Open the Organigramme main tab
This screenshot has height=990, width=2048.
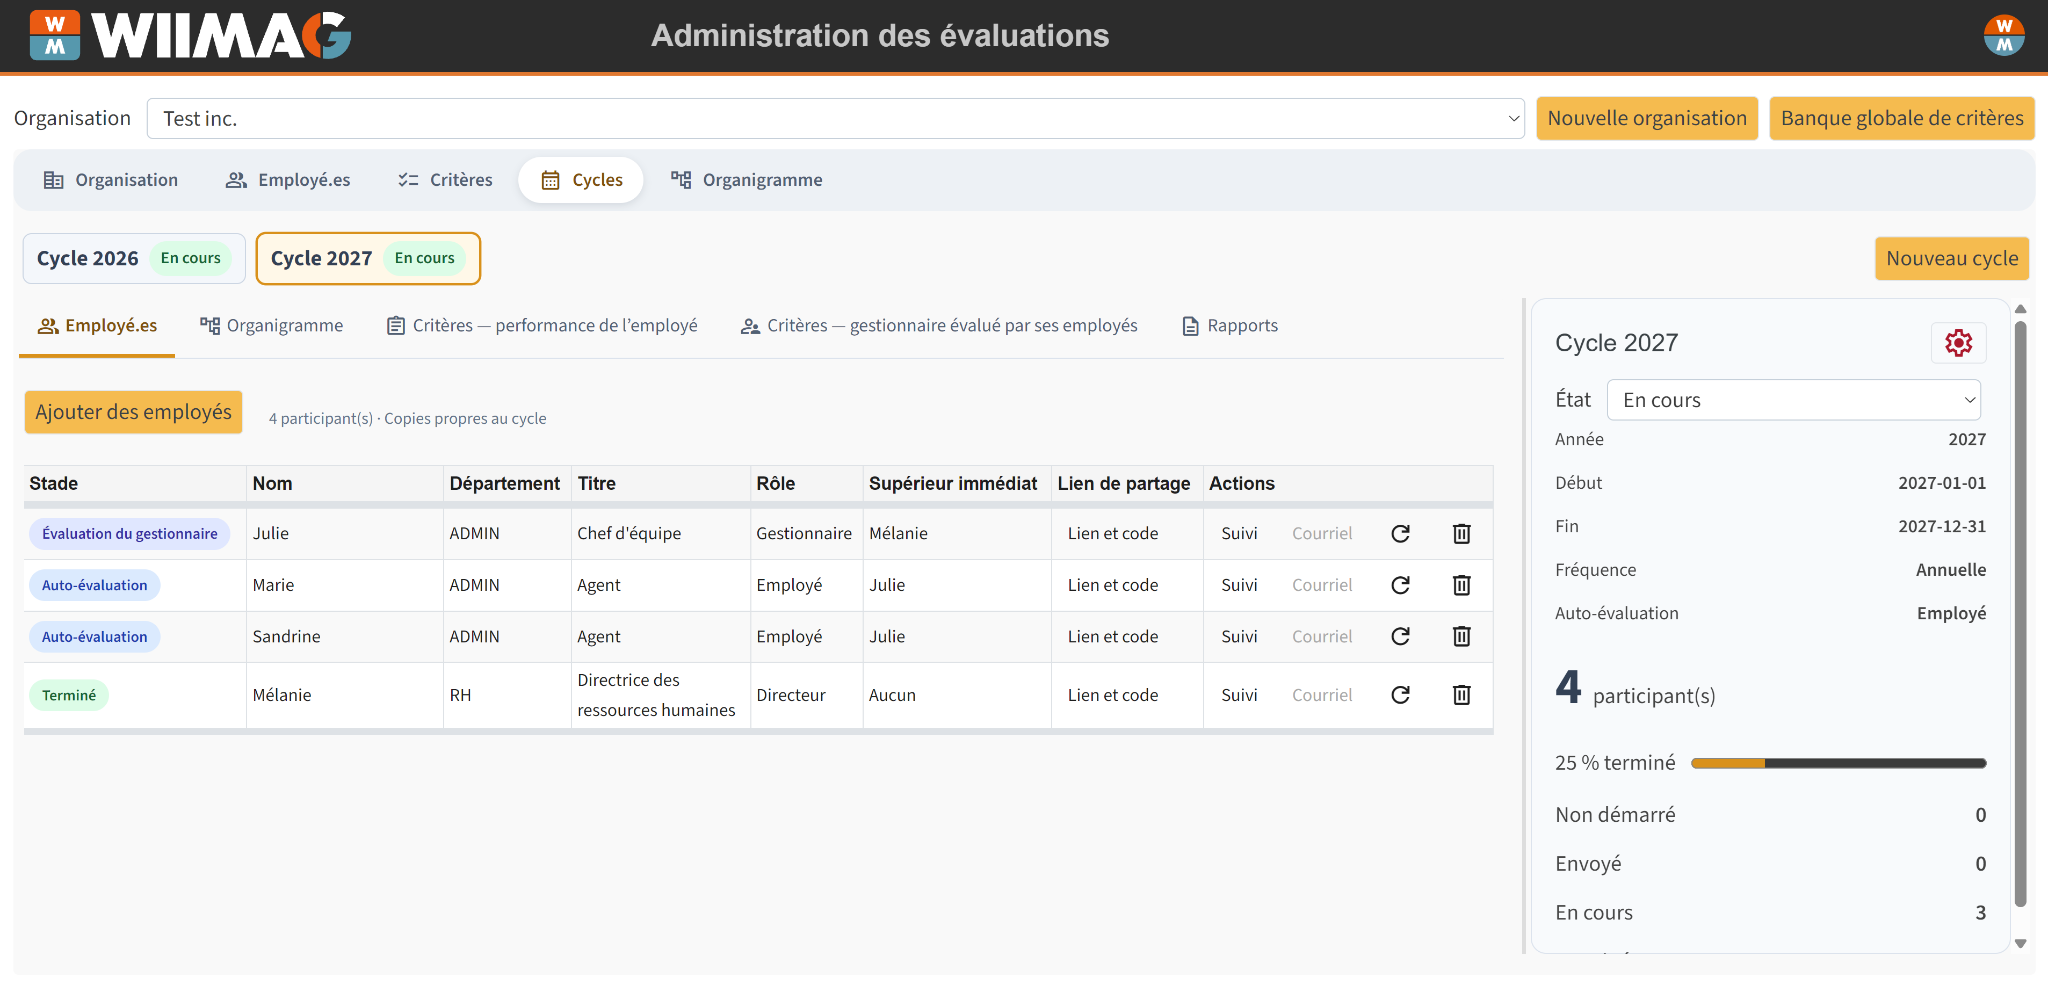747,180
